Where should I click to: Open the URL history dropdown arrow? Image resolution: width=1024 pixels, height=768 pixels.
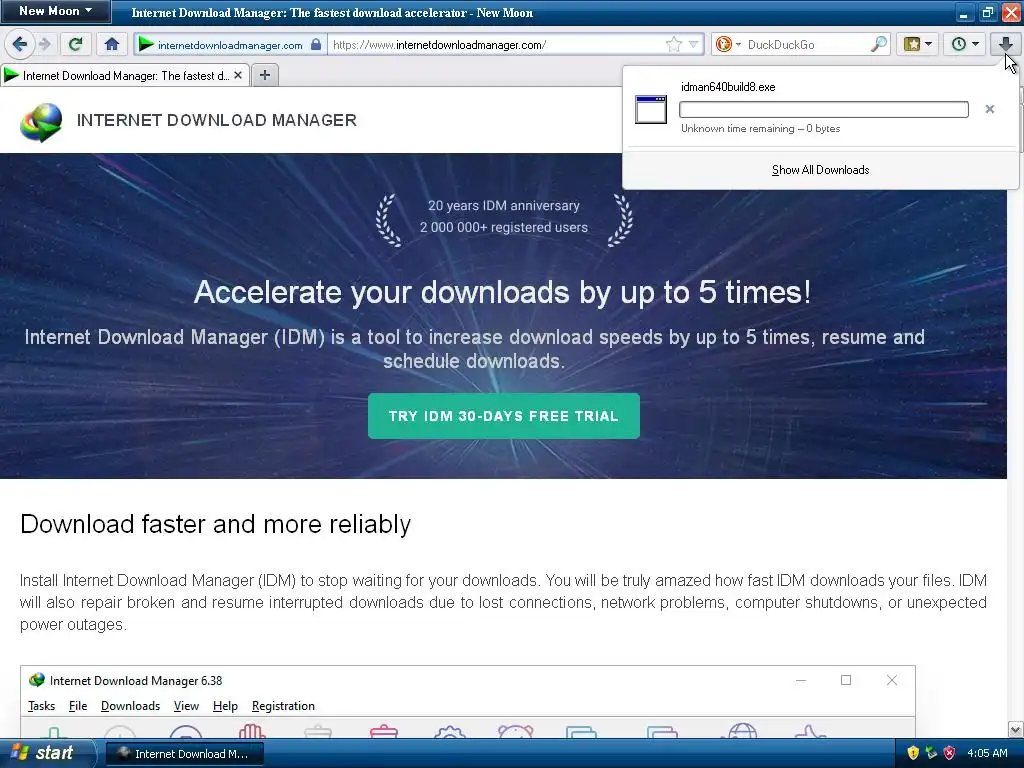click(694, 44)
